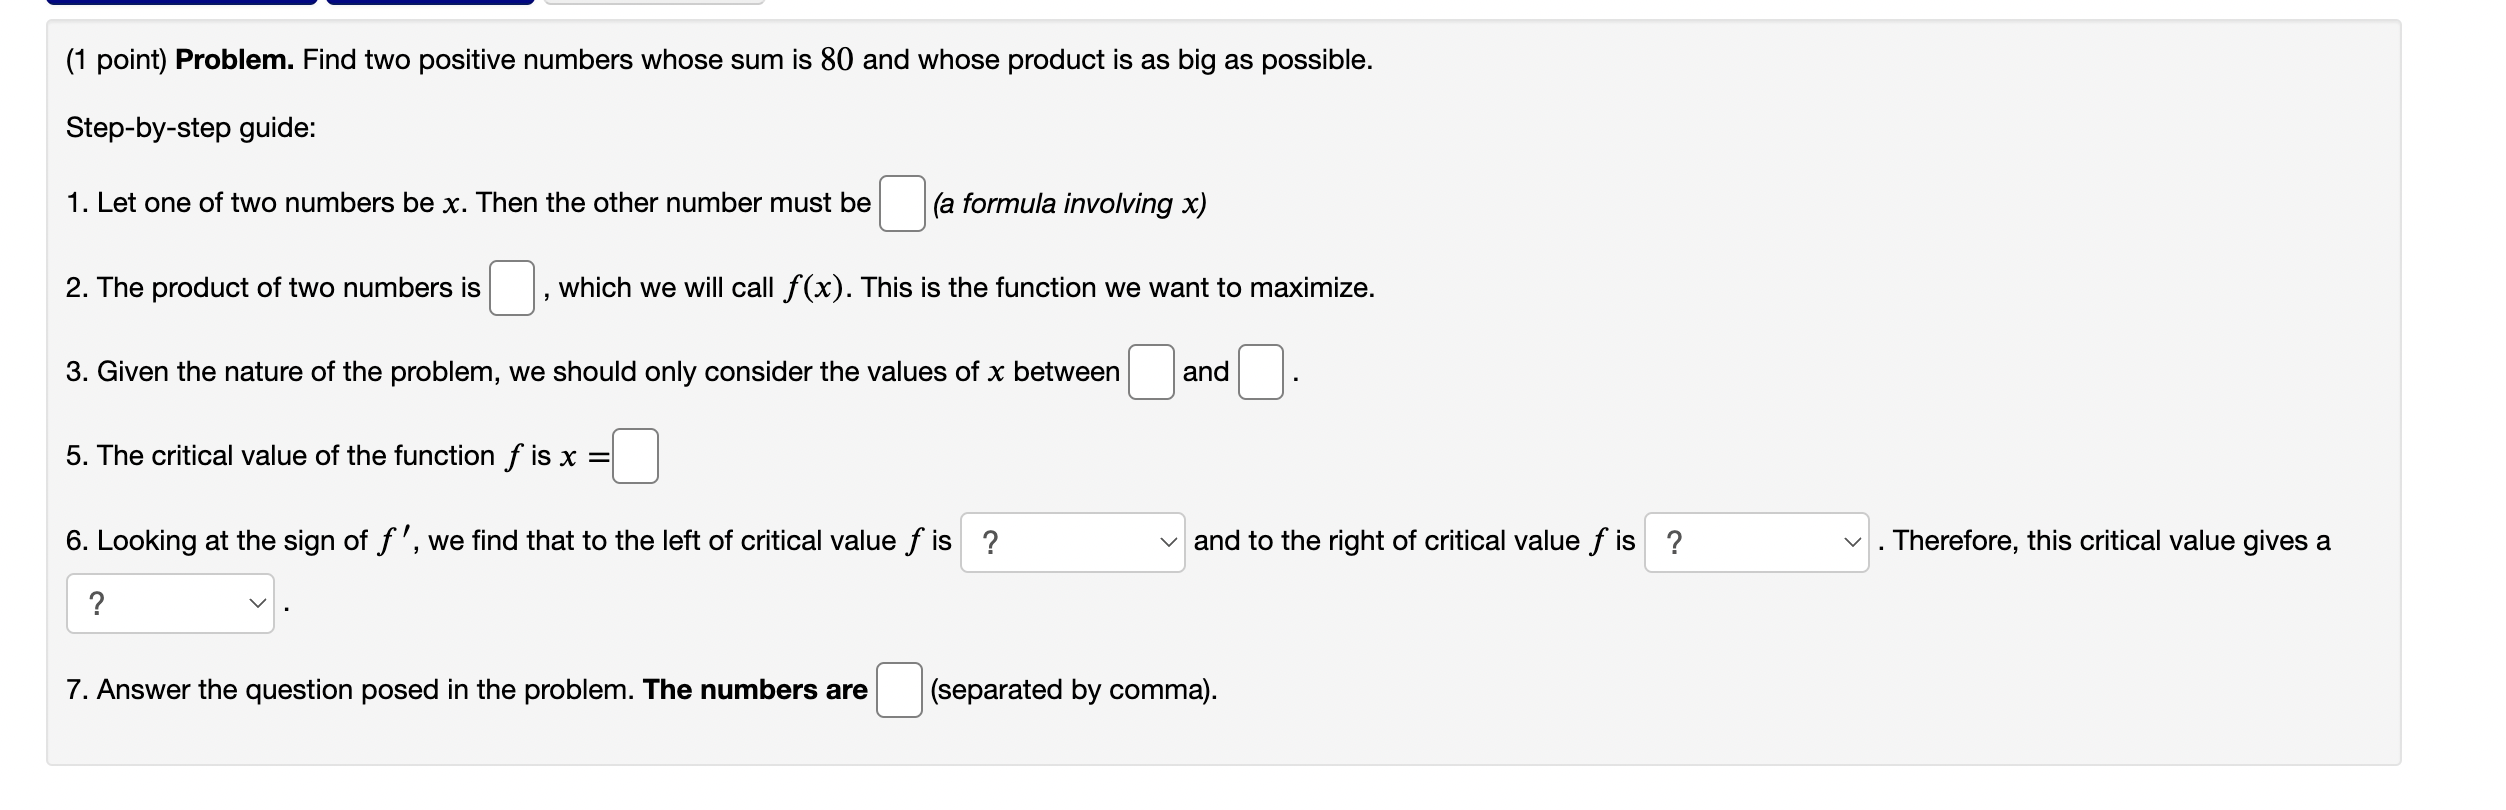Click the lower bound answer box in step 3
The width and height of the screenshot is (2506, 810).
coord(1151,372)
